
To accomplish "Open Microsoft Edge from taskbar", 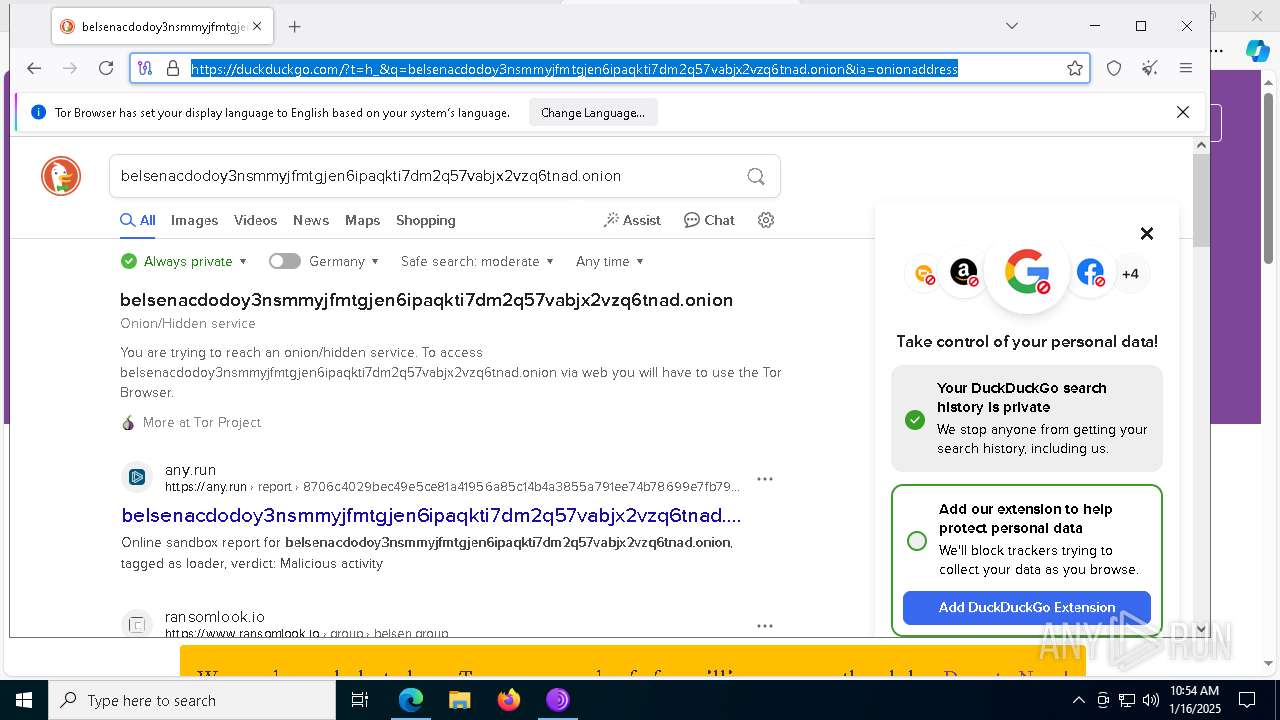I will click(x=411, y=700).
